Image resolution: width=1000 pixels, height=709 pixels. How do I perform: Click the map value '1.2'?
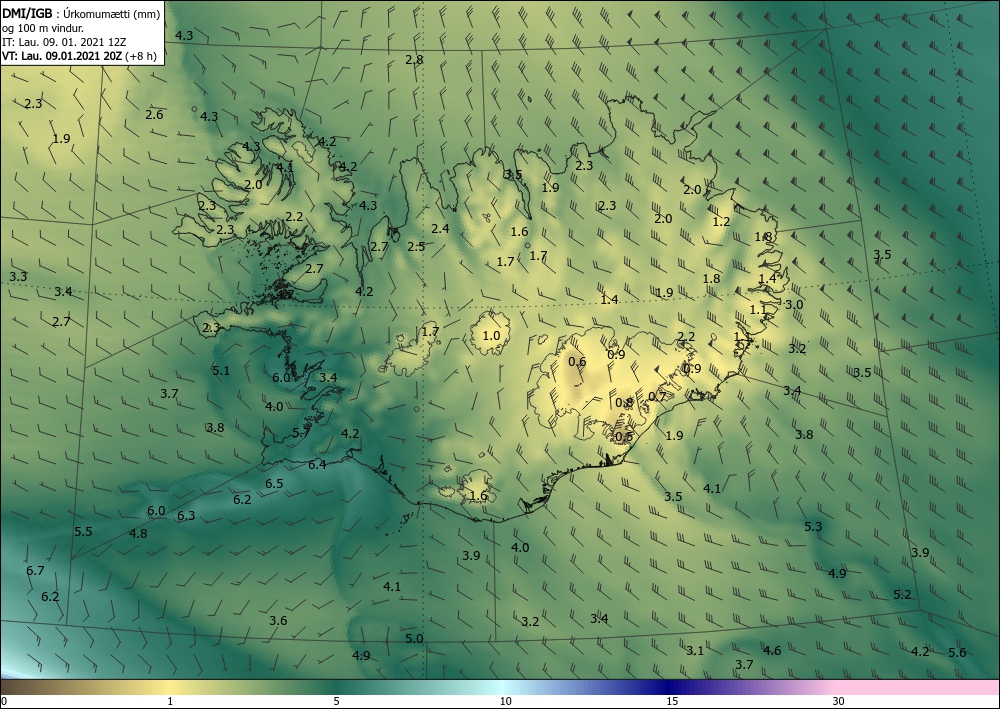(x=721, y=222)
